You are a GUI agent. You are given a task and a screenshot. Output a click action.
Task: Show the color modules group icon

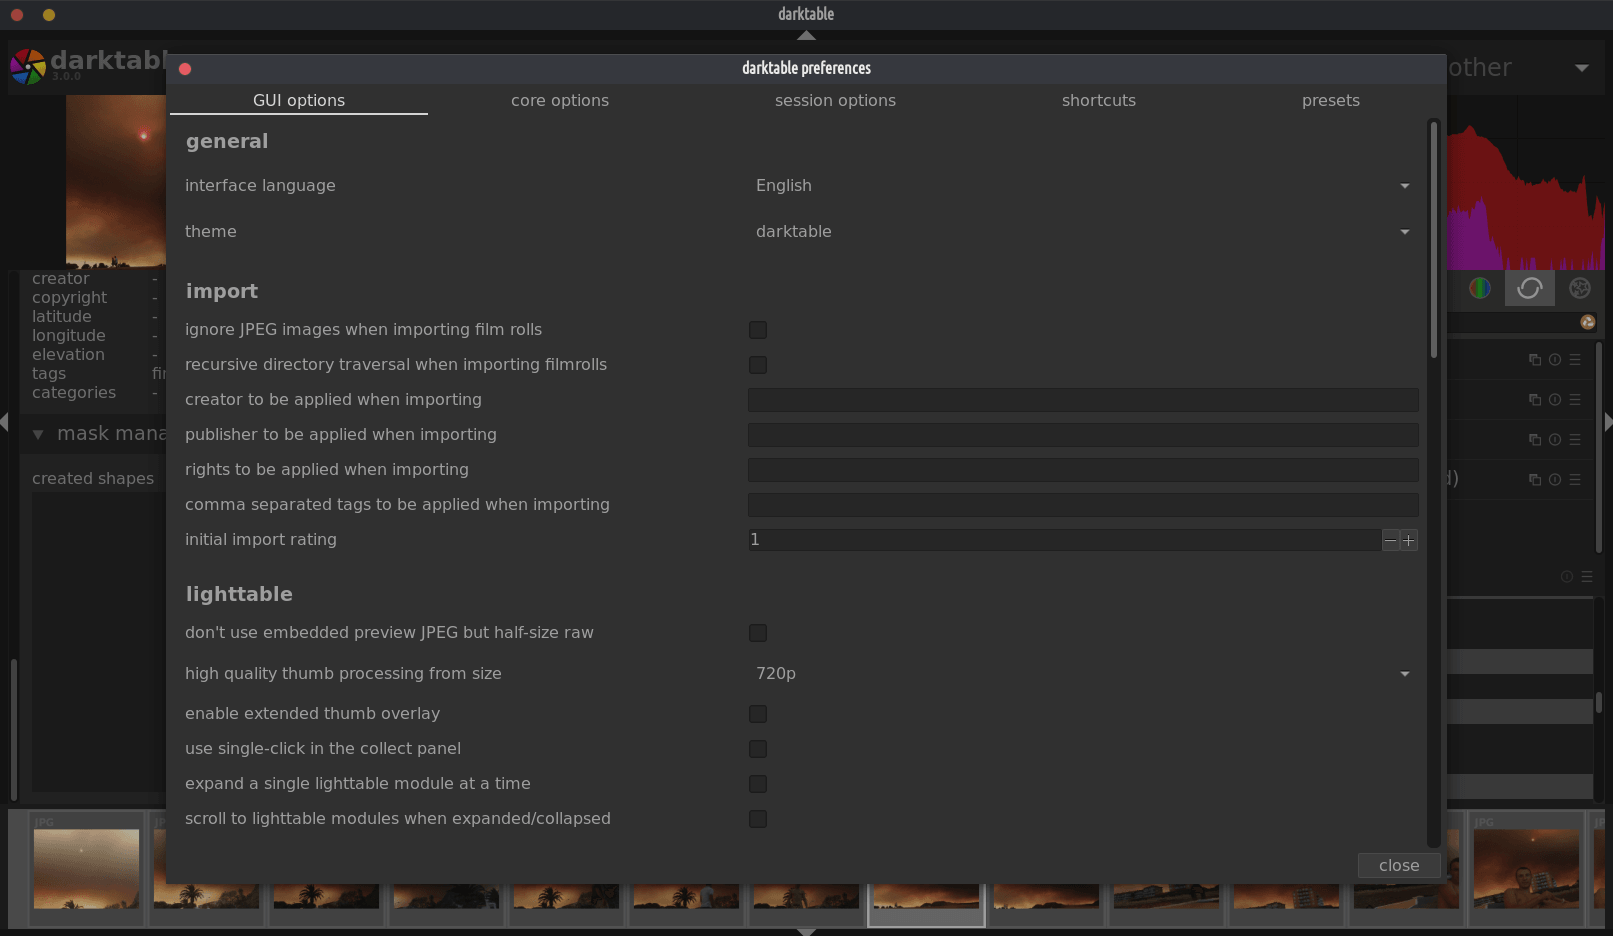pos(1480,288)
